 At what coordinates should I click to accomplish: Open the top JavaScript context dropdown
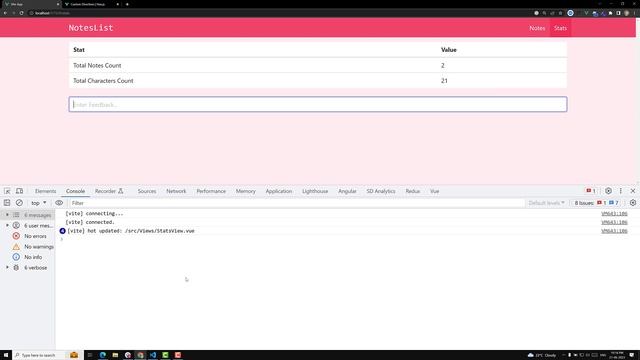click(39, 203)
